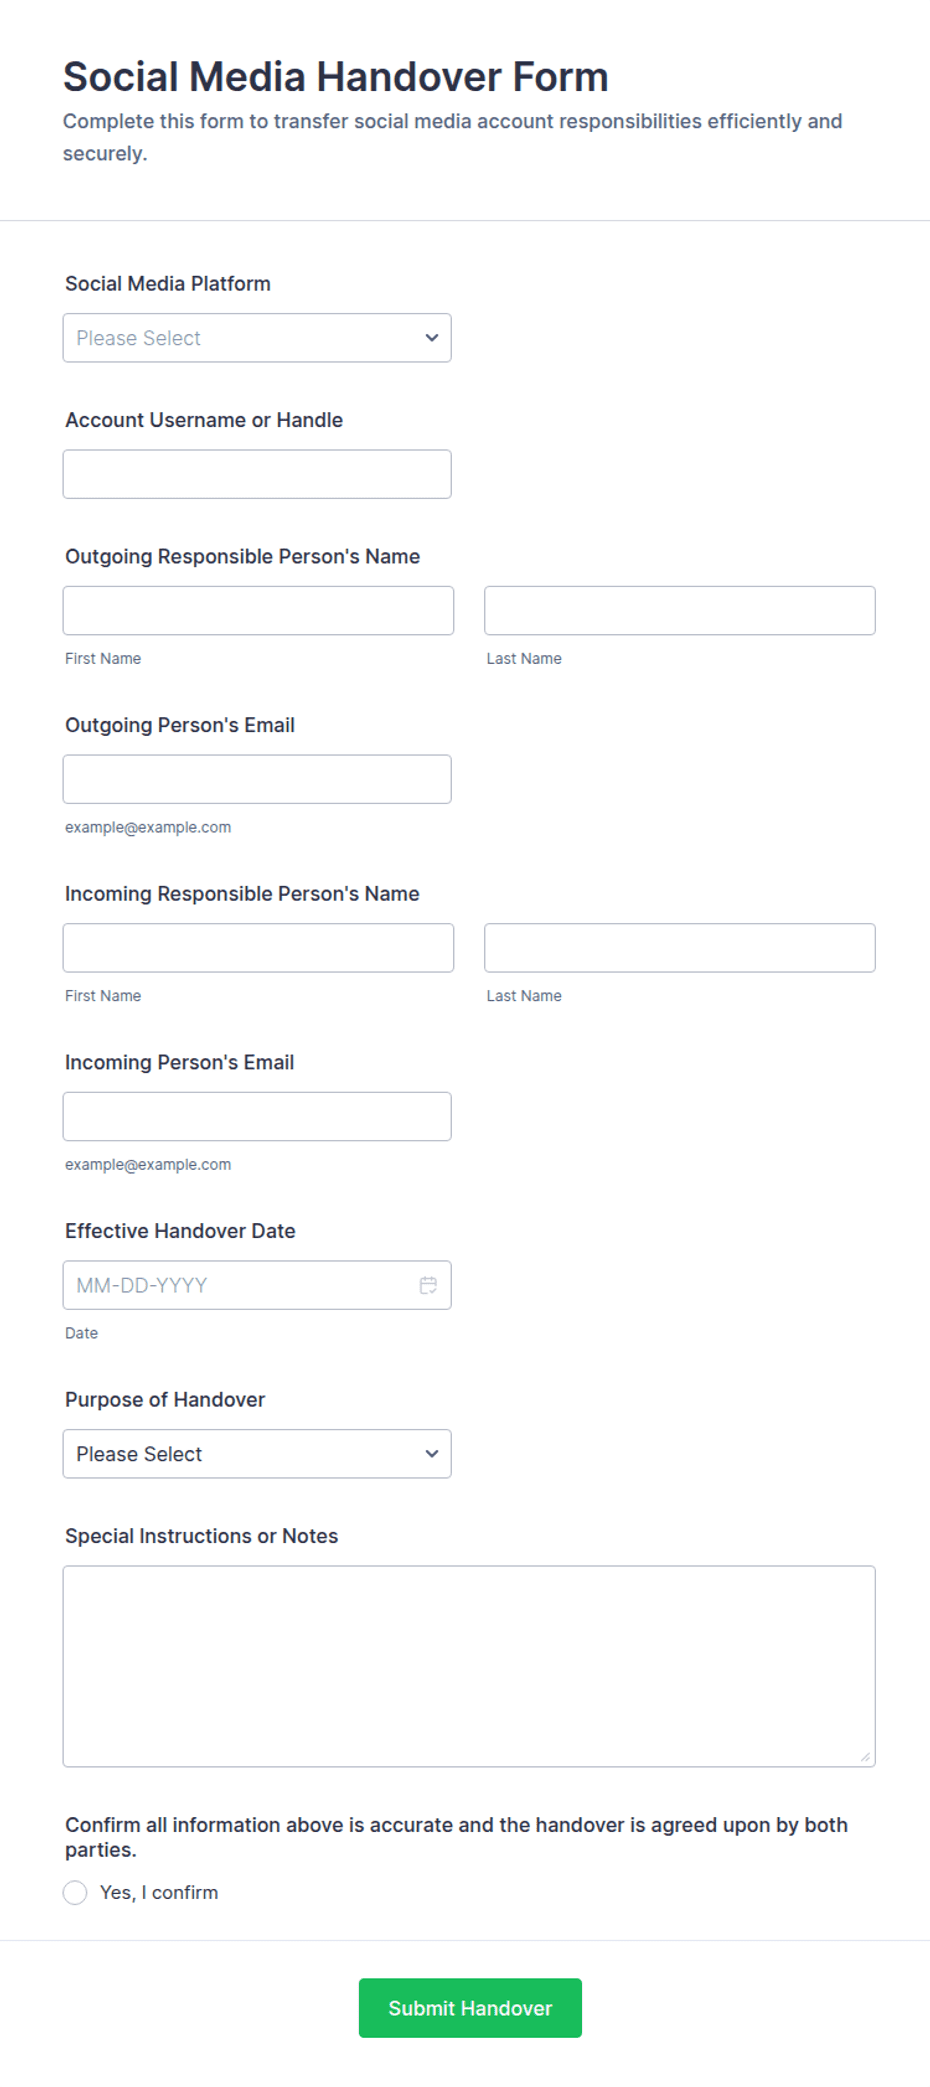The width and height of the screenshot is (930, 2087).
Task: Focus the Incoming Person's Email field
Action: pyautogui.click(x=257, y=1116)
